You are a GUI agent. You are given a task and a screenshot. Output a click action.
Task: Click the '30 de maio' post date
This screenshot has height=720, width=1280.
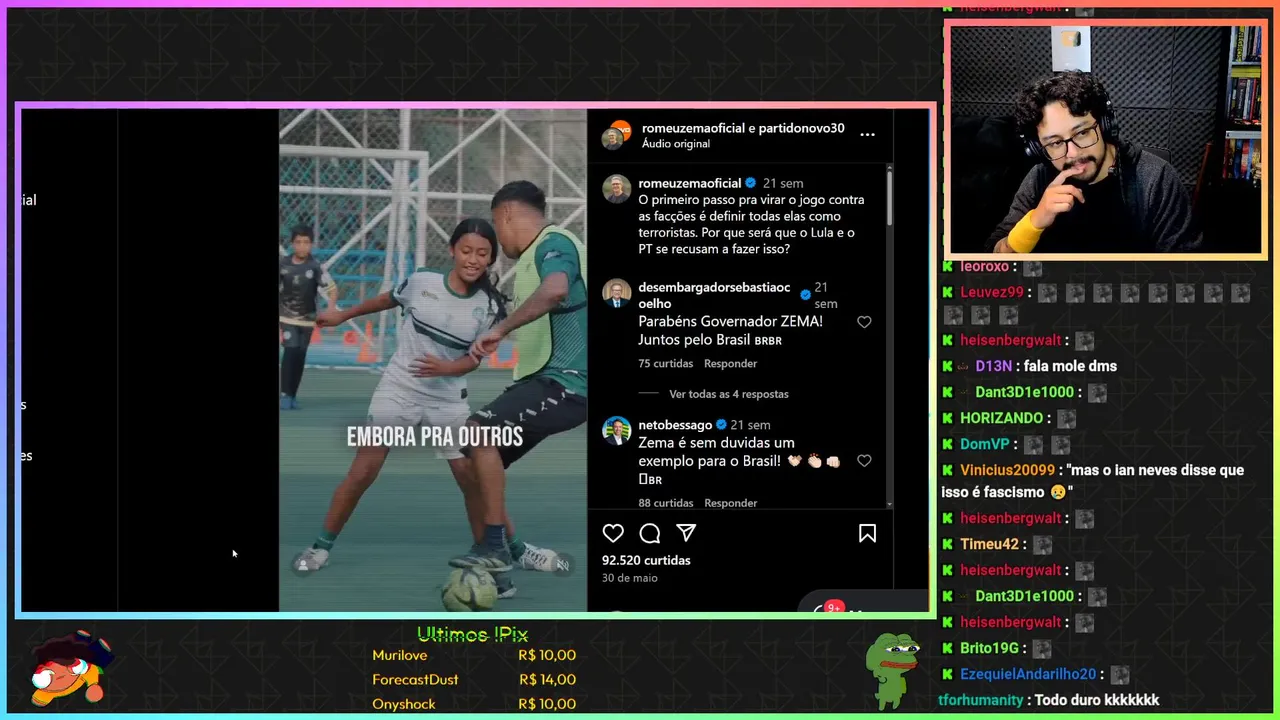[x=630, y=578]
